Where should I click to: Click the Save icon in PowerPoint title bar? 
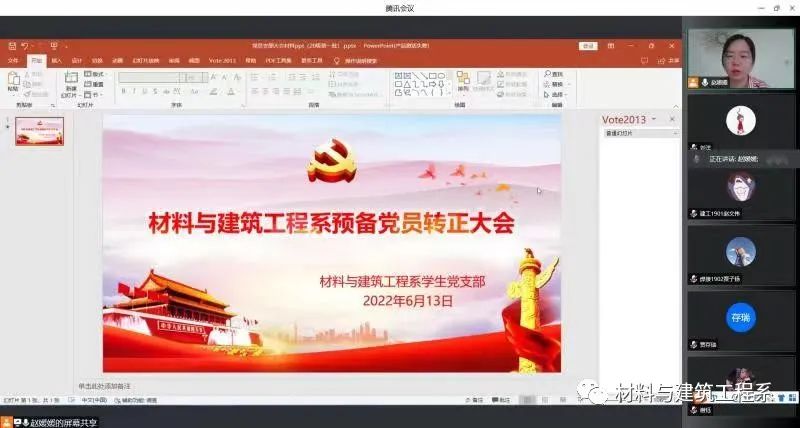coord(12,46)
